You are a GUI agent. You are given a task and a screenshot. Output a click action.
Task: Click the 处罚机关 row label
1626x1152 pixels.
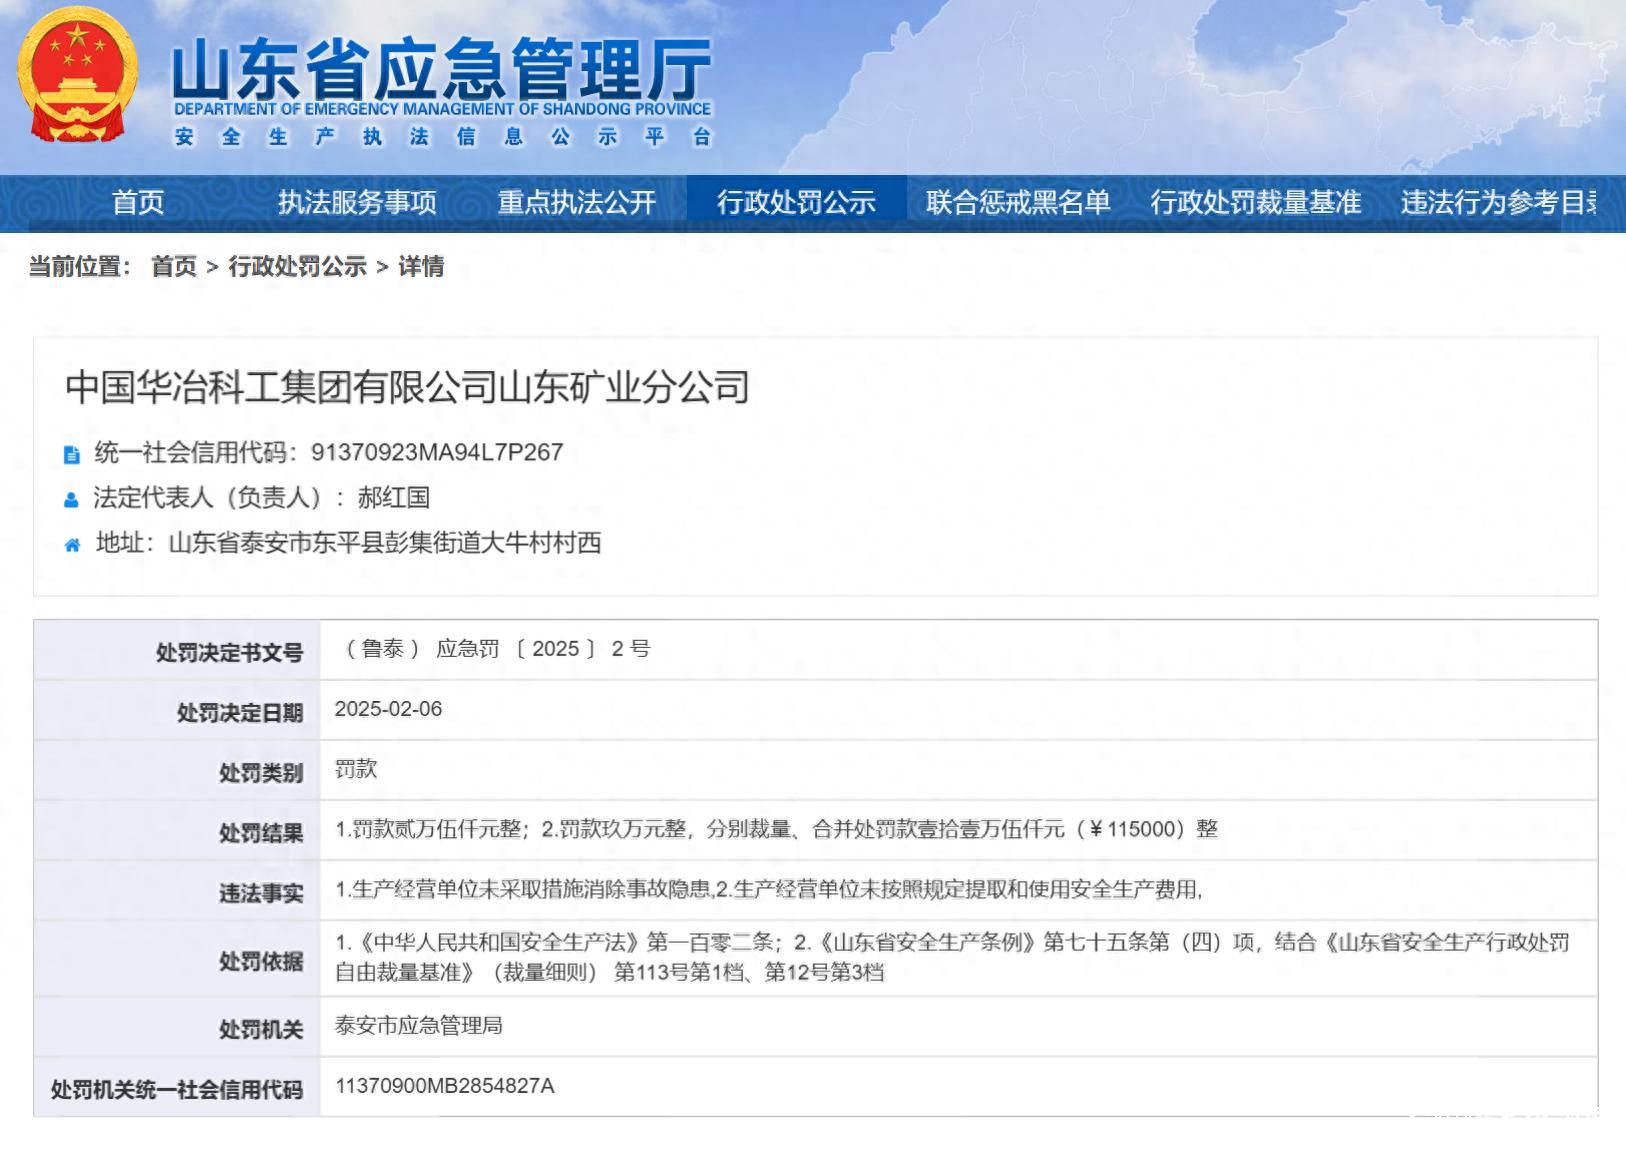pos(261,1029)
